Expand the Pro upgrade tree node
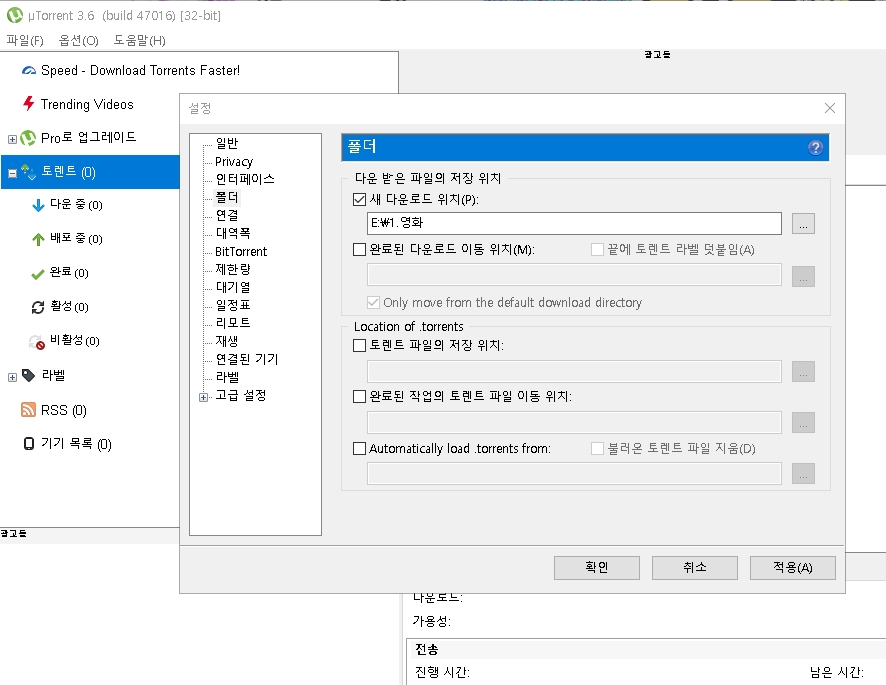886x685 pixels. point(12,139)
